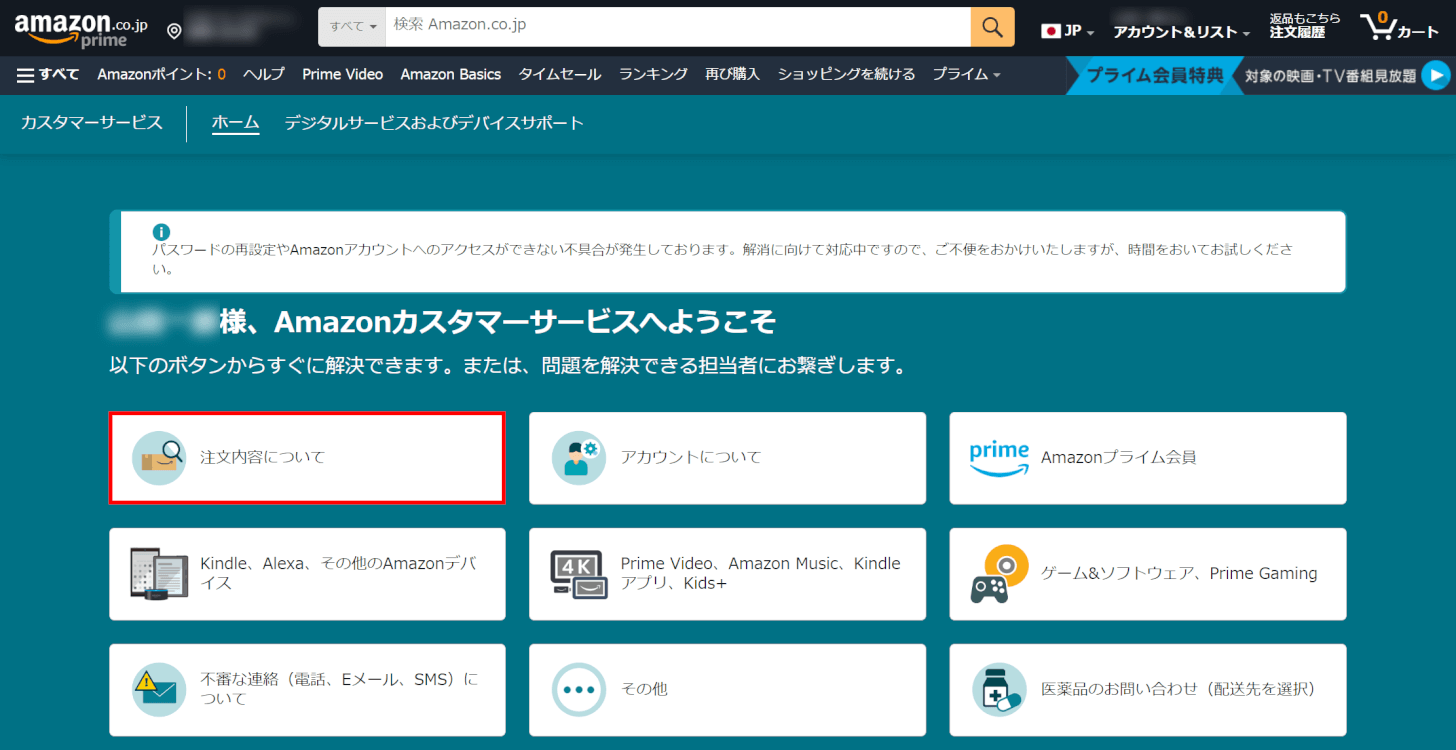This screenshot has width=1456, height=750.
Task: Open 再び購入 in the nav bar
Action: pyautogui.click(x=732, y=74)
